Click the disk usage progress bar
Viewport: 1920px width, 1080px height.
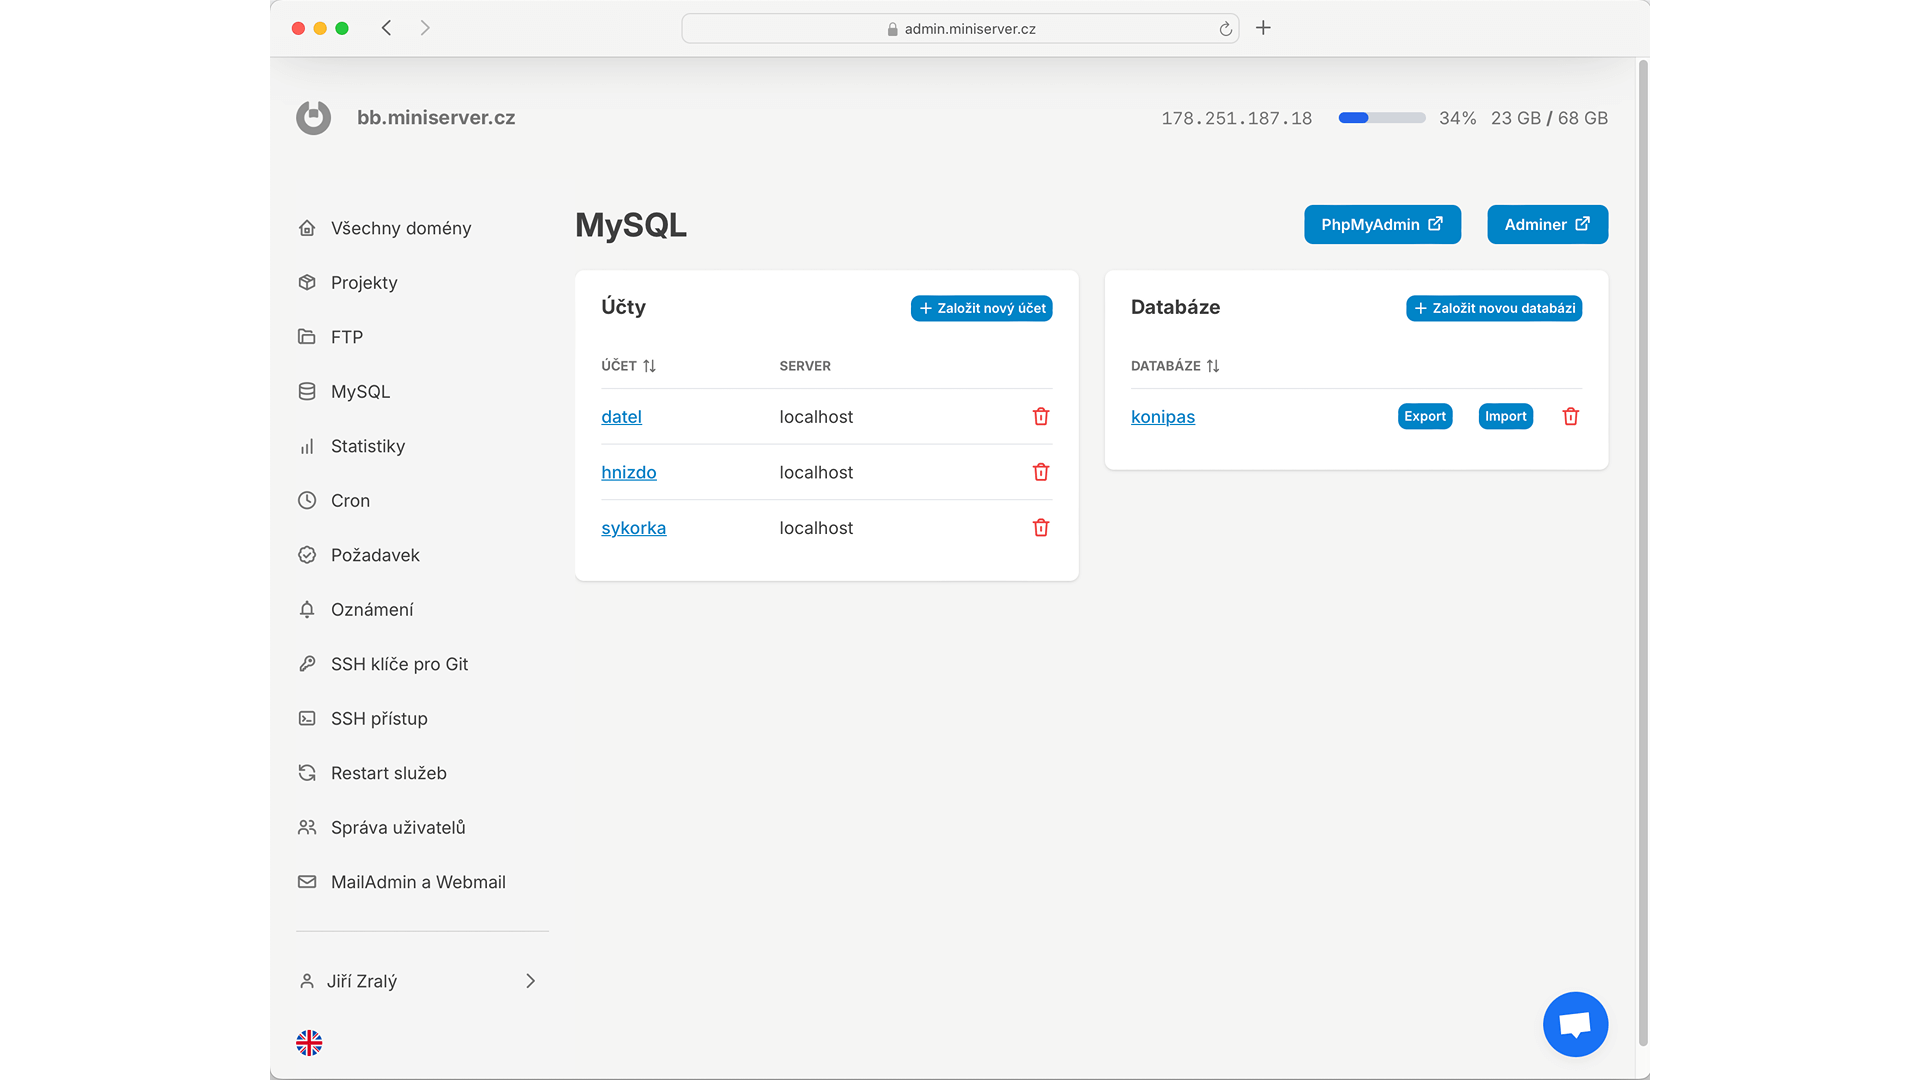[x=1382, y=118]
